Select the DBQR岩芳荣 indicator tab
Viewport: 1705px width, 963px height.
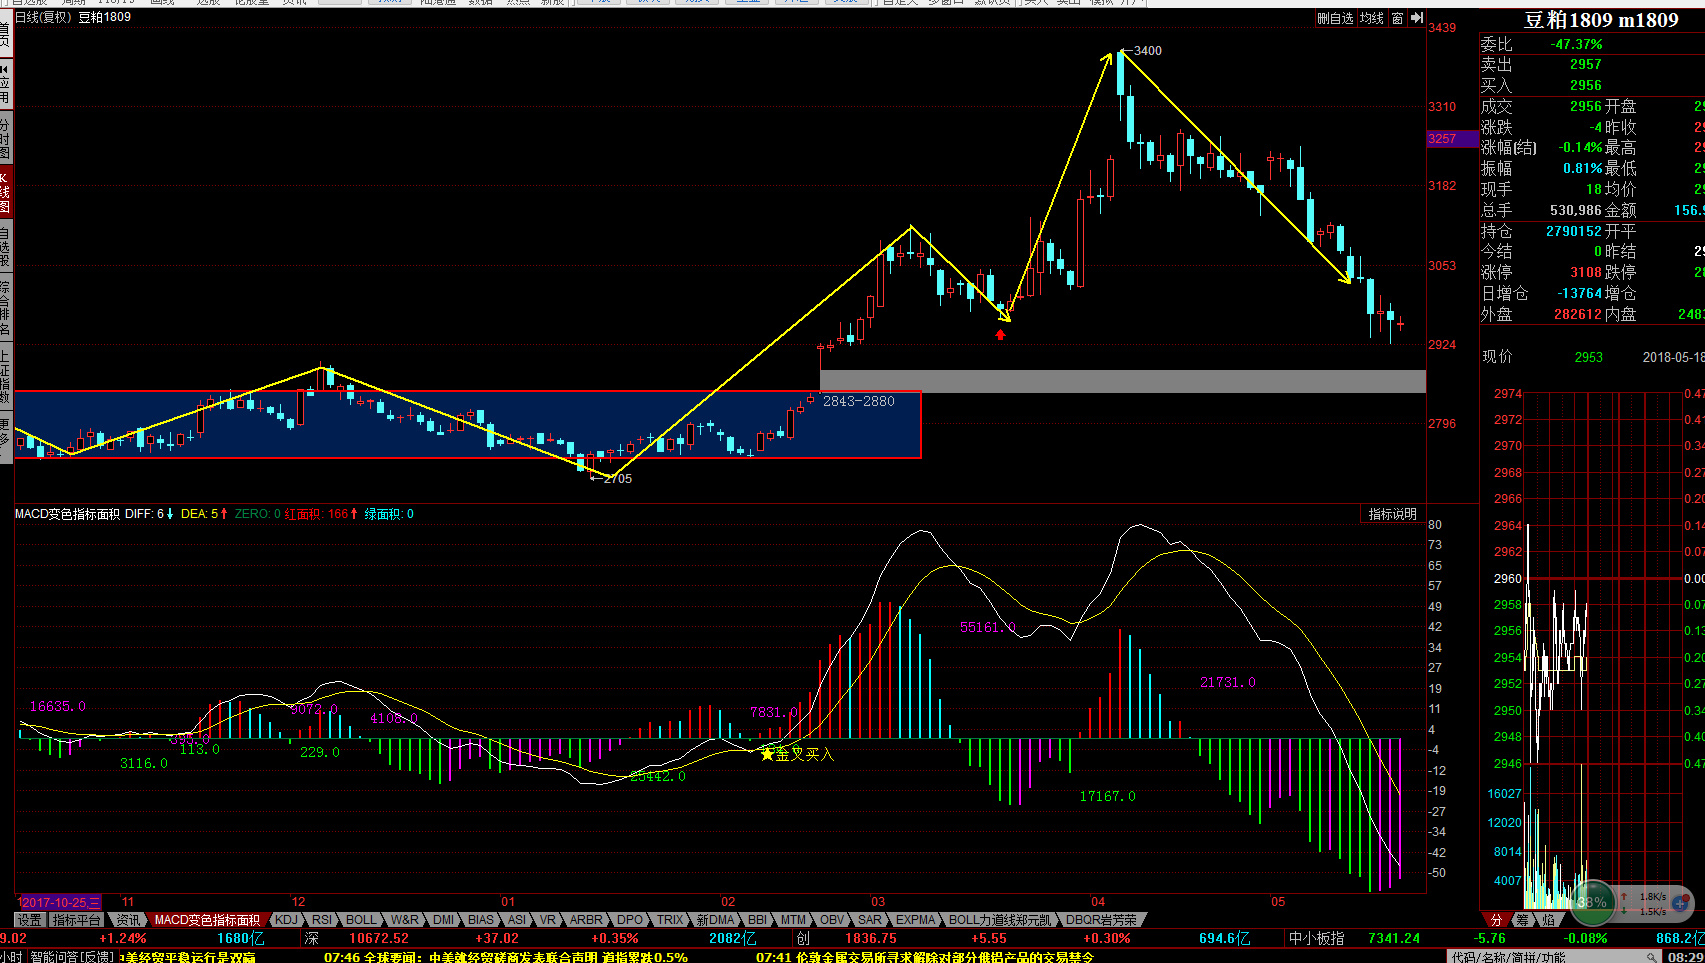pos(1101,920)
